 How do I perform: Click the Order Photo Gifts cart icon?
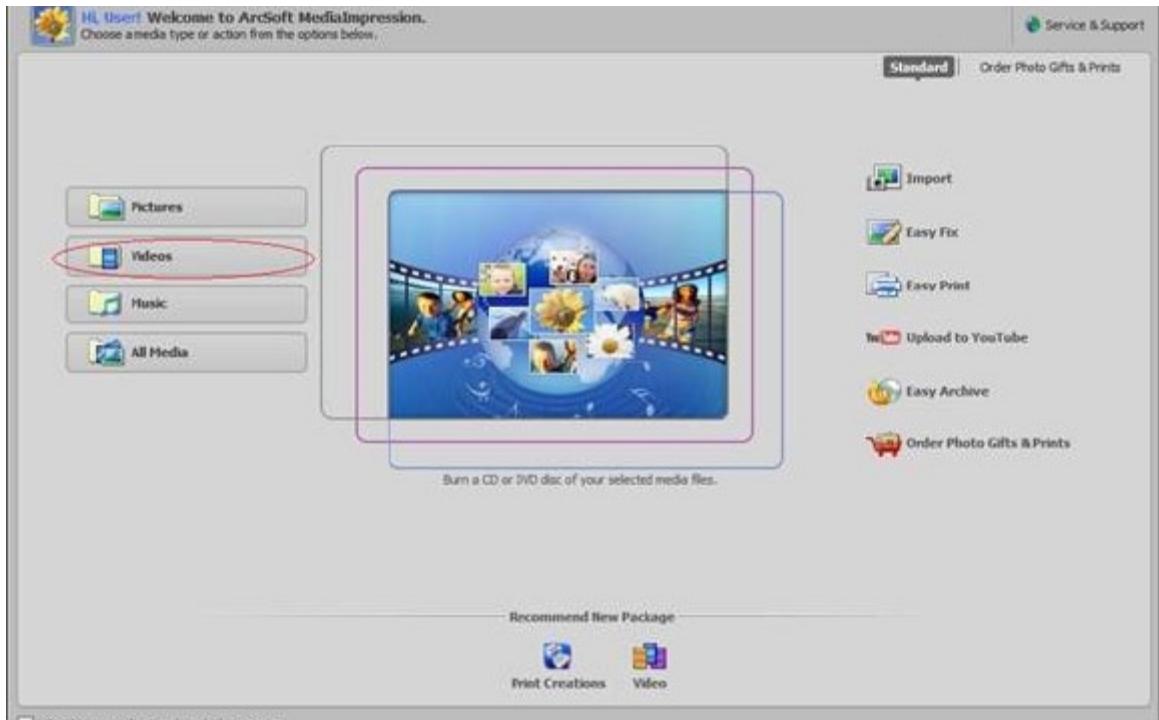coord(883,444)
